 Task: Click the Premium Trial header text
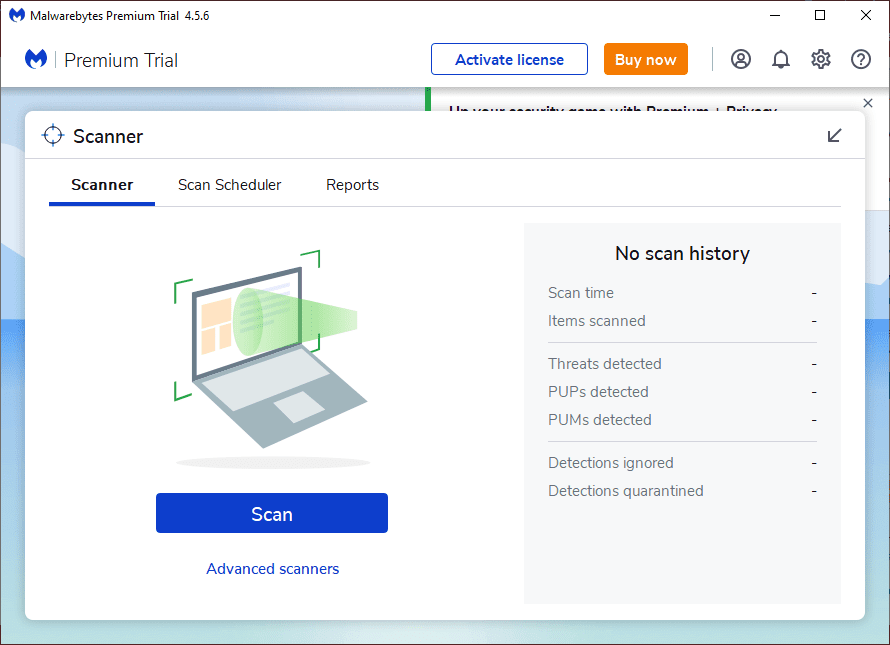pos(121,60)
